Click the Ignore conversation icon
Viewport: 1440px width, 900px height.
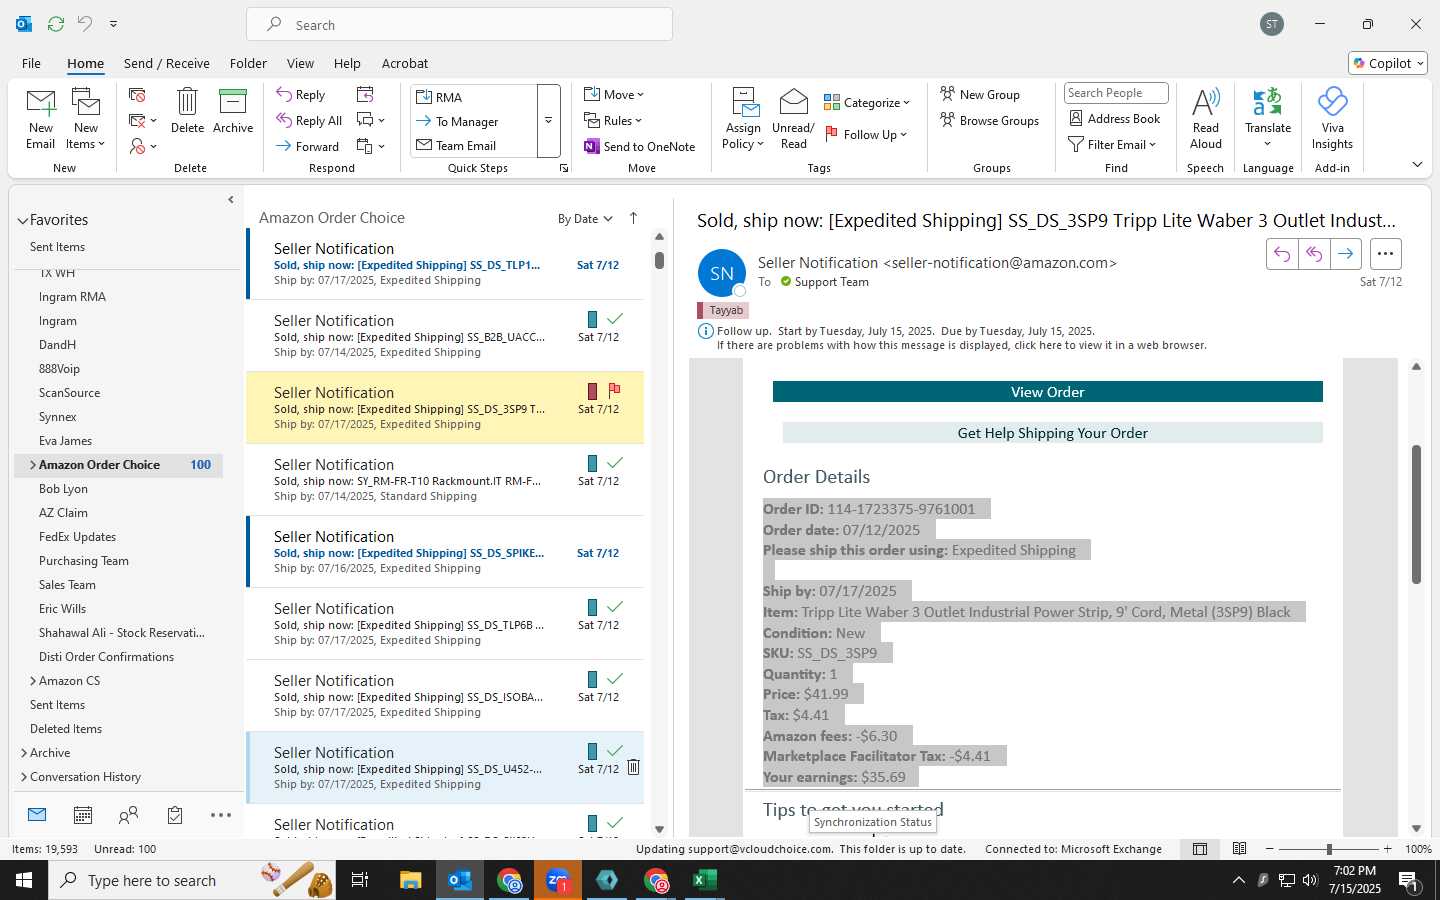(137, 95)
